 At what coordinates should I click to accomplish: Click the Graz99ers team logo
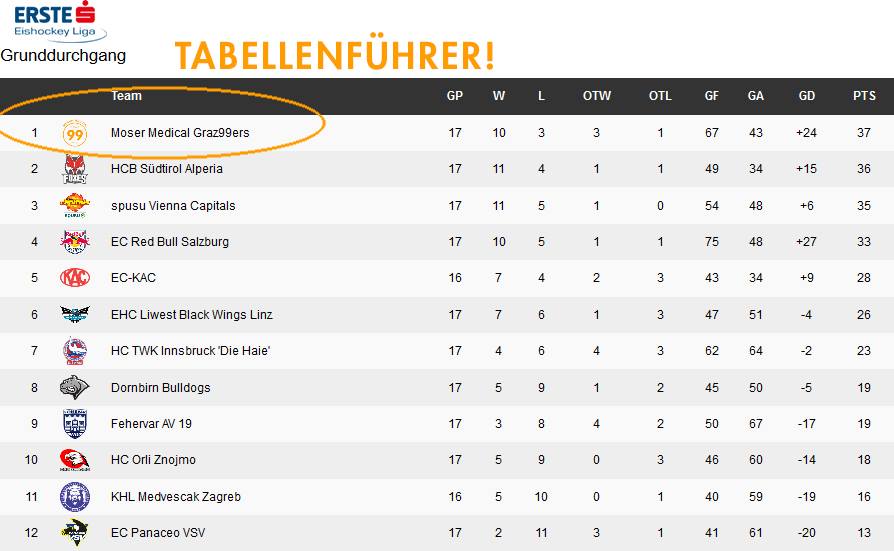point(75,133)
